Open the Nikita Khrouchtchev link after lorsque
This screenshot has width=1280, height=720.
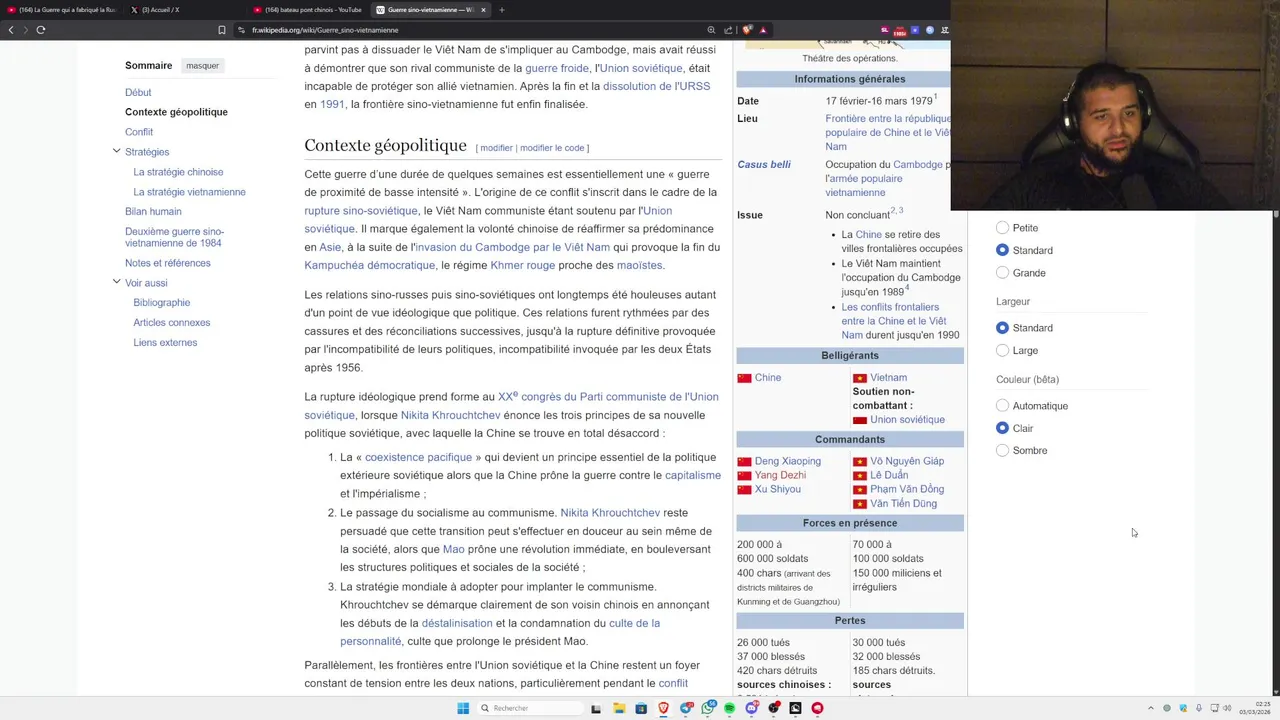pos(450,415)
